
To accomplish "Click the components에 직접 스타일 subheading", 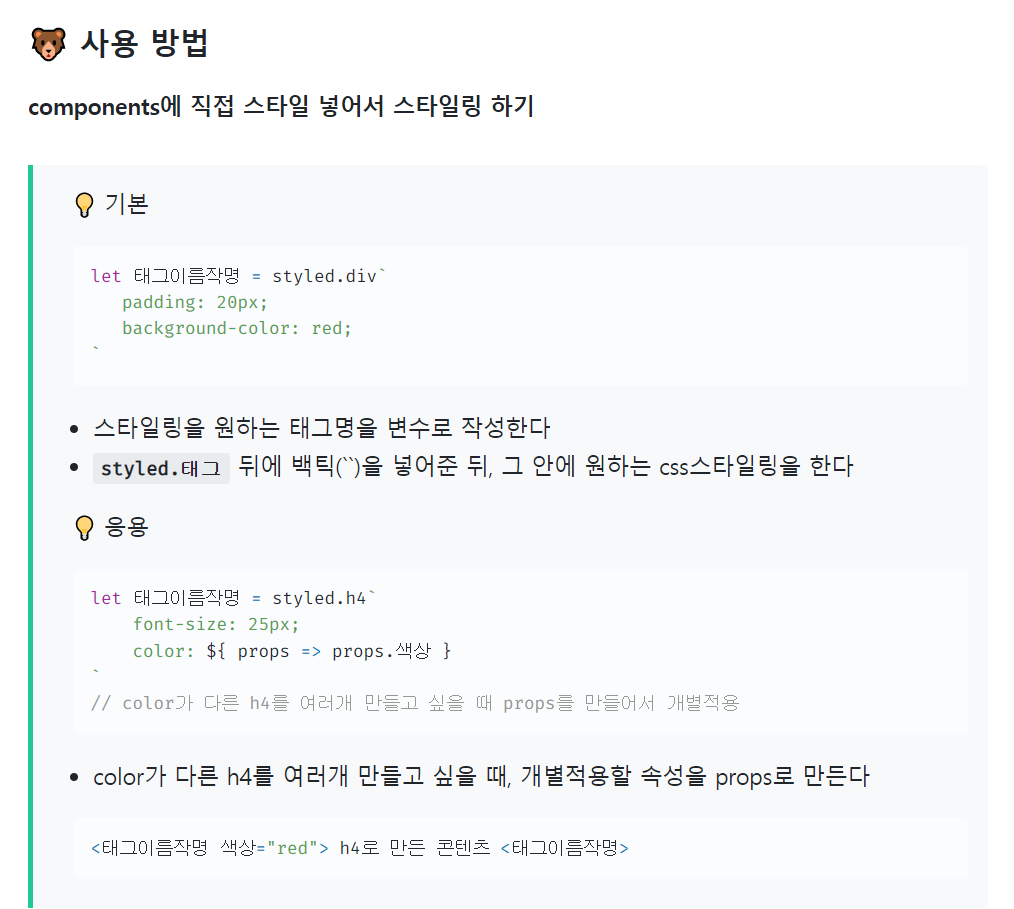I will coord(281,106).
